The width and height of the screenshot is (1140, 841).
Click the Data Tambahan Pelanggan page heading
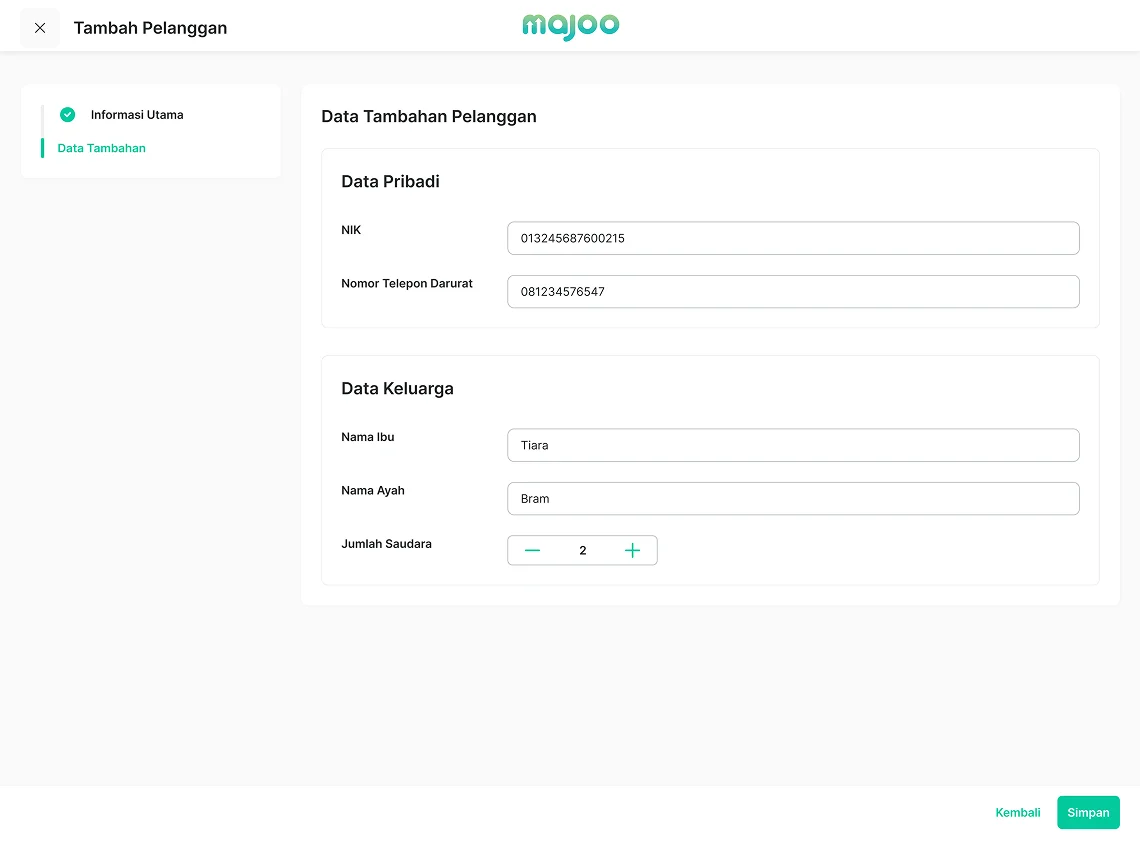click(428, 117)
